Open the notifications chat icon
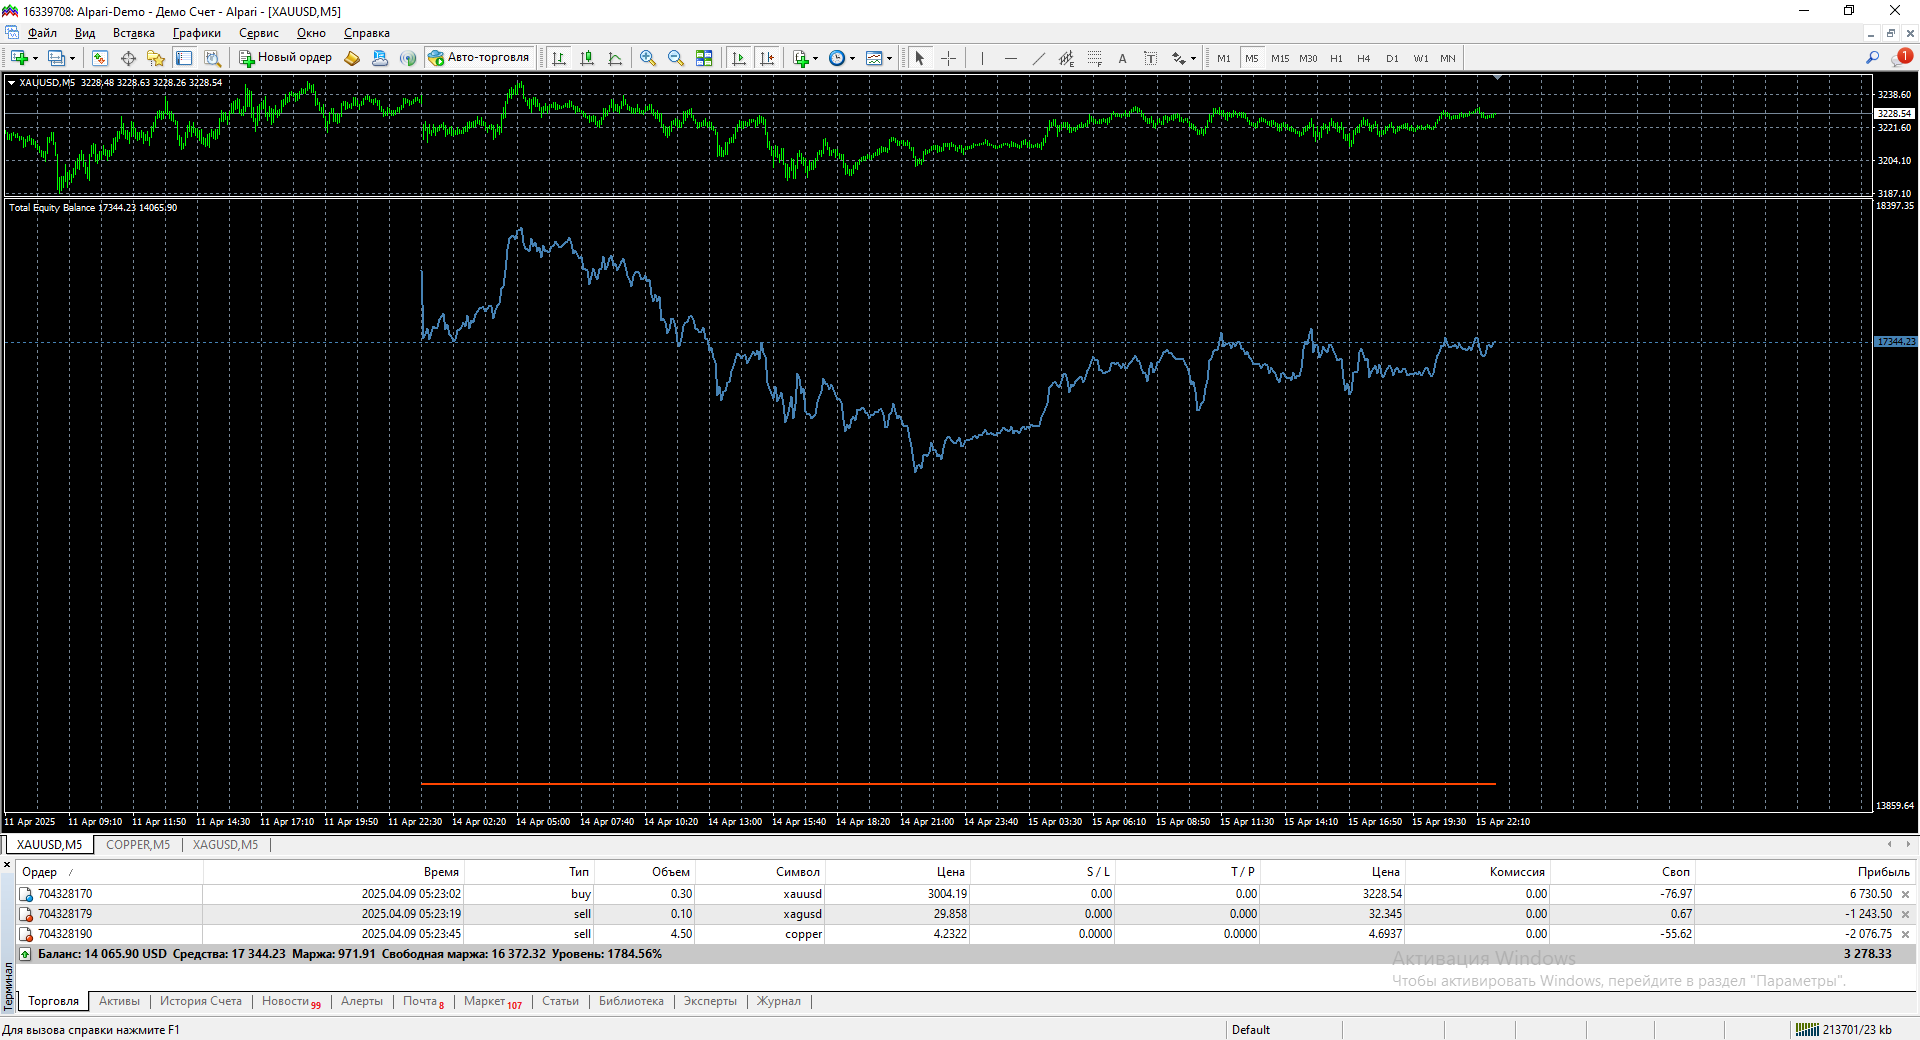1920x1040 pixels. (x=1902, y=58)
